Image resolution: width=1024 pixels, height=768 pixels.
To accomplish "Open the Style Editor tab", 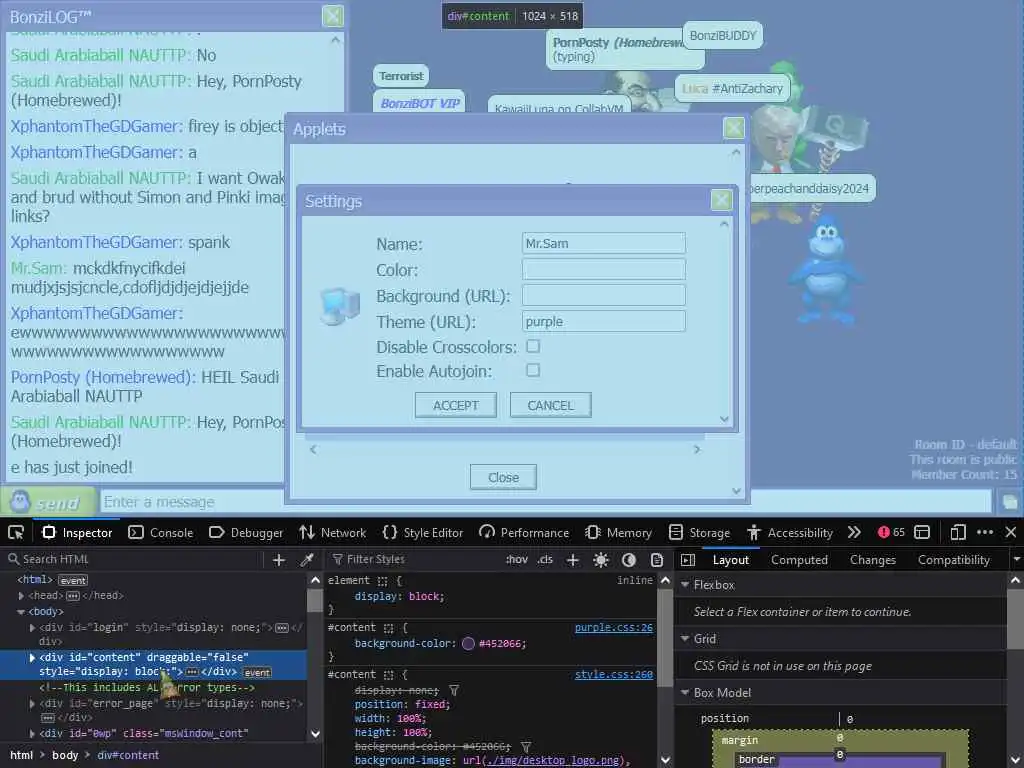I will 423,532.
